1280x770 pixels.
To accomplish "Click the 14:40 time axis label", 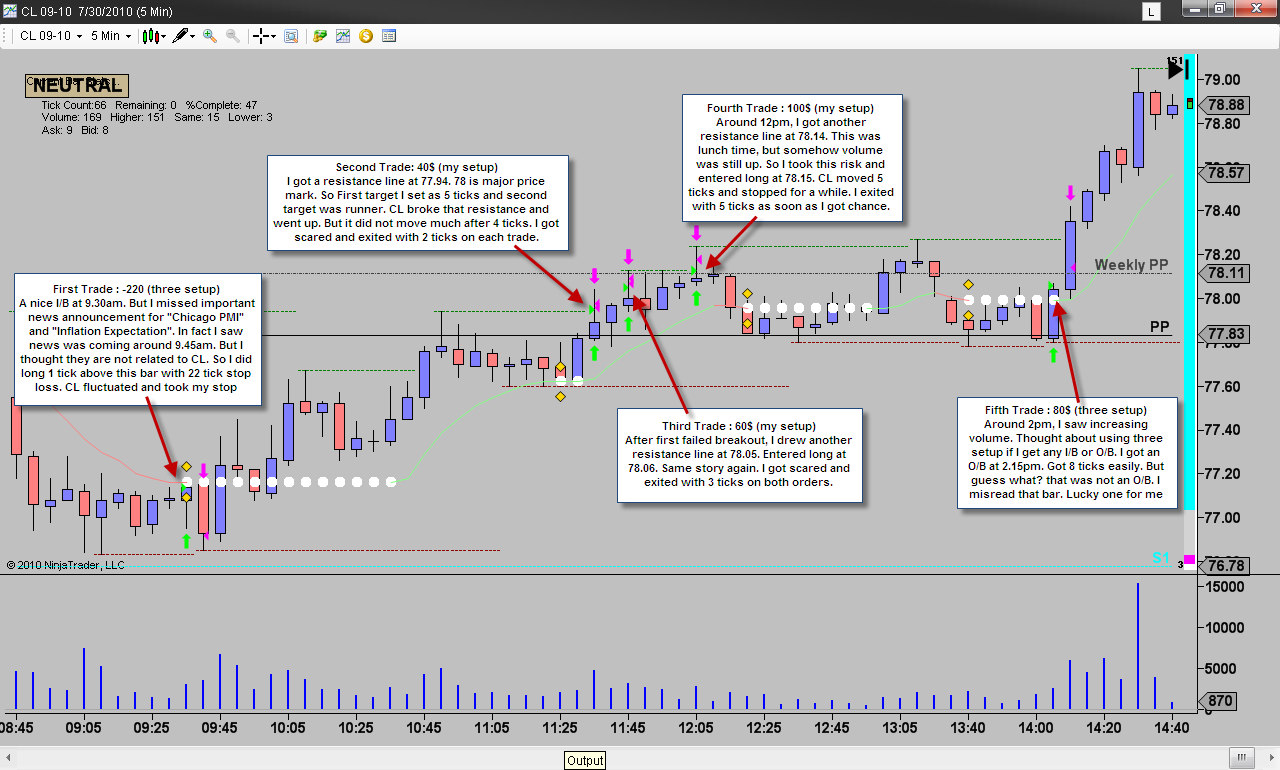I will 1172,728.
